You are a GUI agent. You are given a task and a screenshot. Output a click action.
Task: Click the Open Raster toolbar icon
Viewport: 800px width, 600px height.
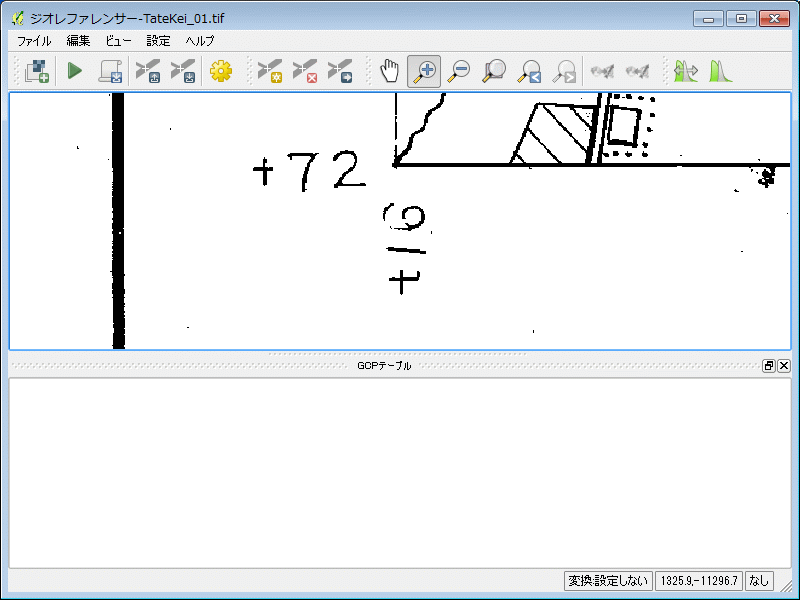(37, 71)
